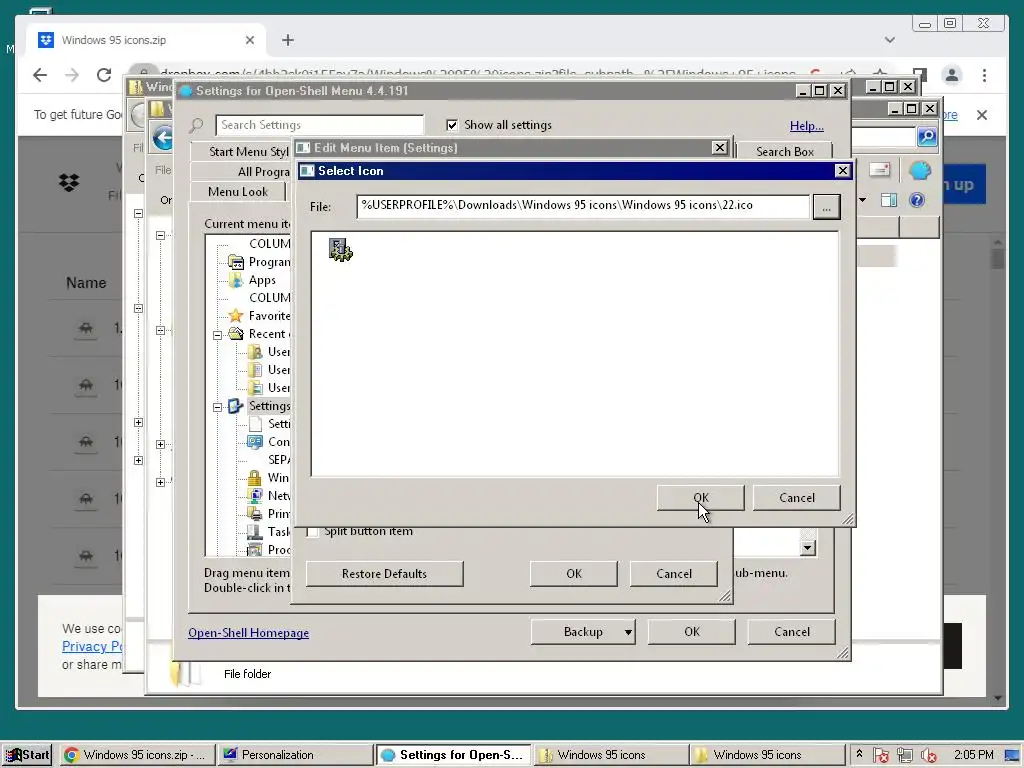Select the Windows Security lock icon
This screenshot has width=1024, height=768.
click(255, 478)
